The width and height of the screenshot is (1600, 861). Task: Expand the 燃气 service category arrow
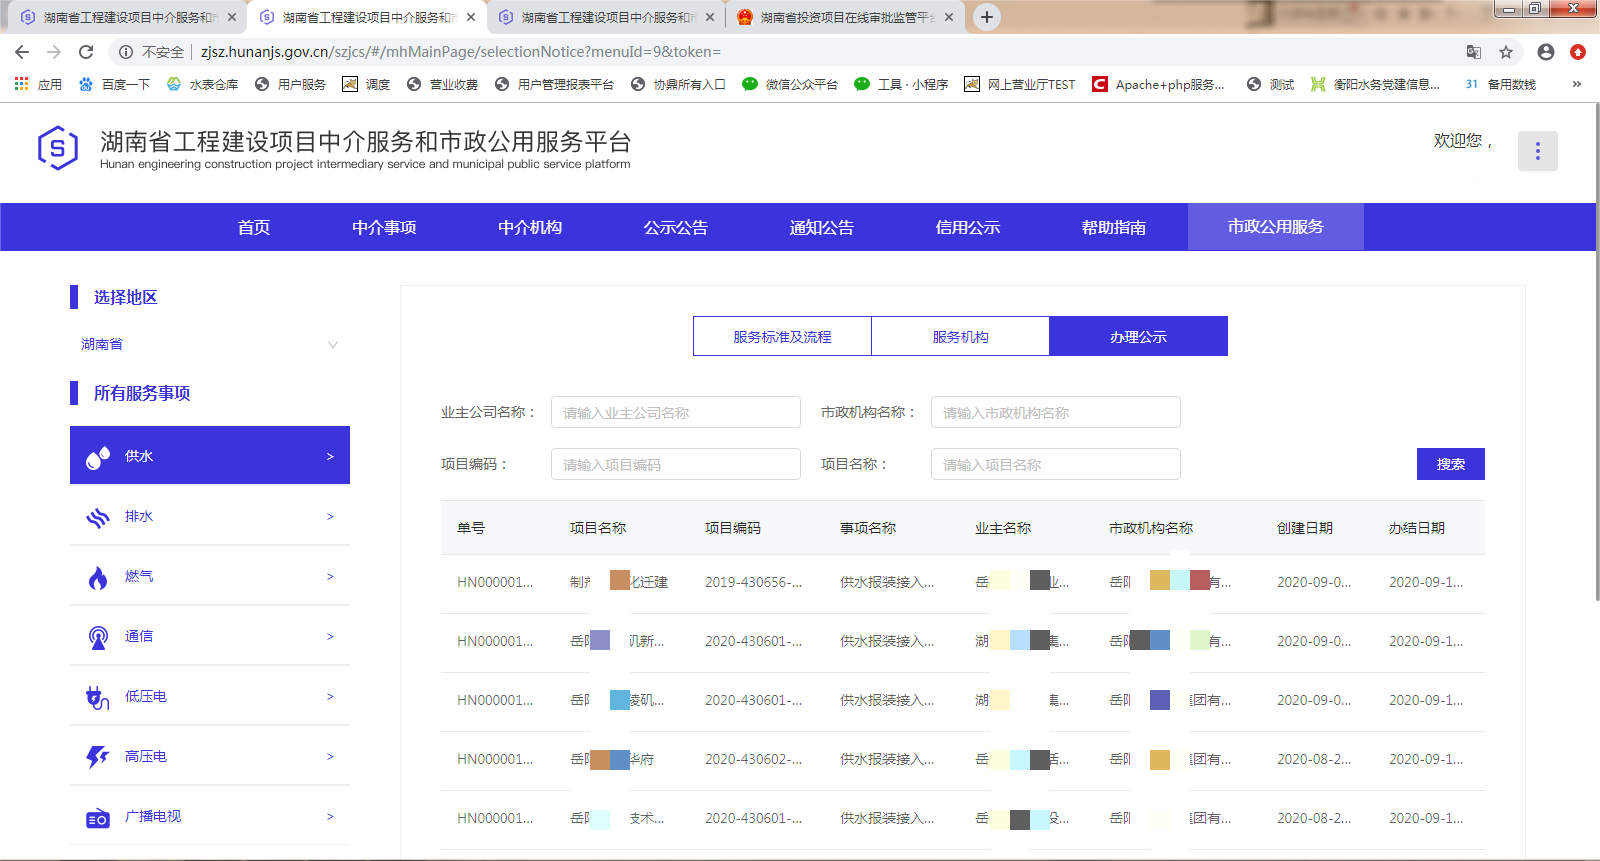tap(330, 577)
